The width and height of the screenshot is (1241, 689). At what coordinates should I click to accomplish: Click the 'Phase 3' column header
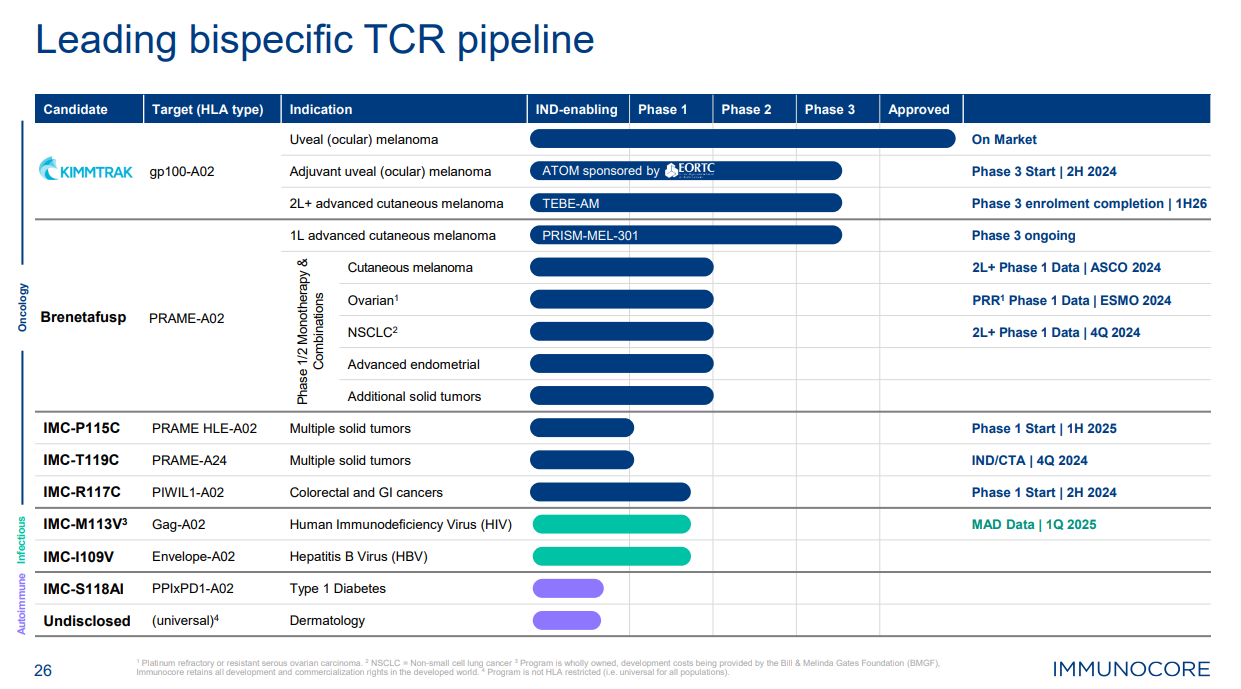click(830, 109)
